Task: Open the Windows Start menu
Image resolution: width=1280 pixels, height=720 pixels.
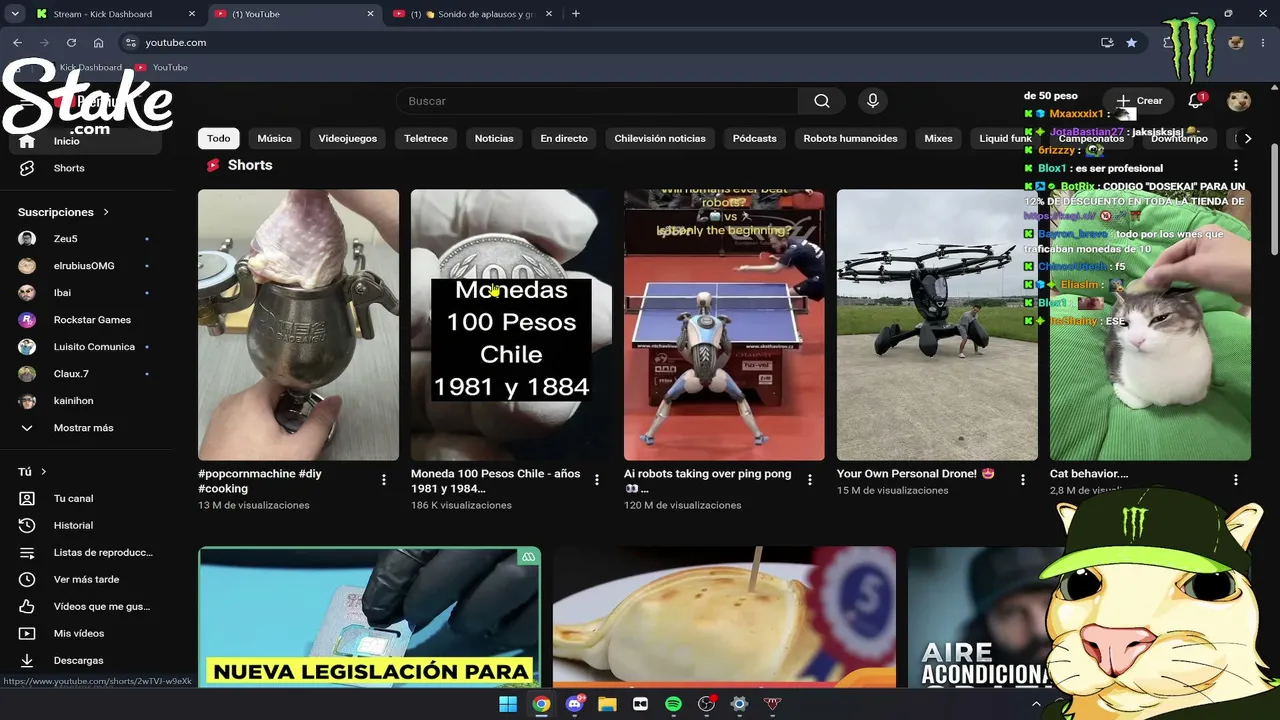Action: click(x=508, y=704)
